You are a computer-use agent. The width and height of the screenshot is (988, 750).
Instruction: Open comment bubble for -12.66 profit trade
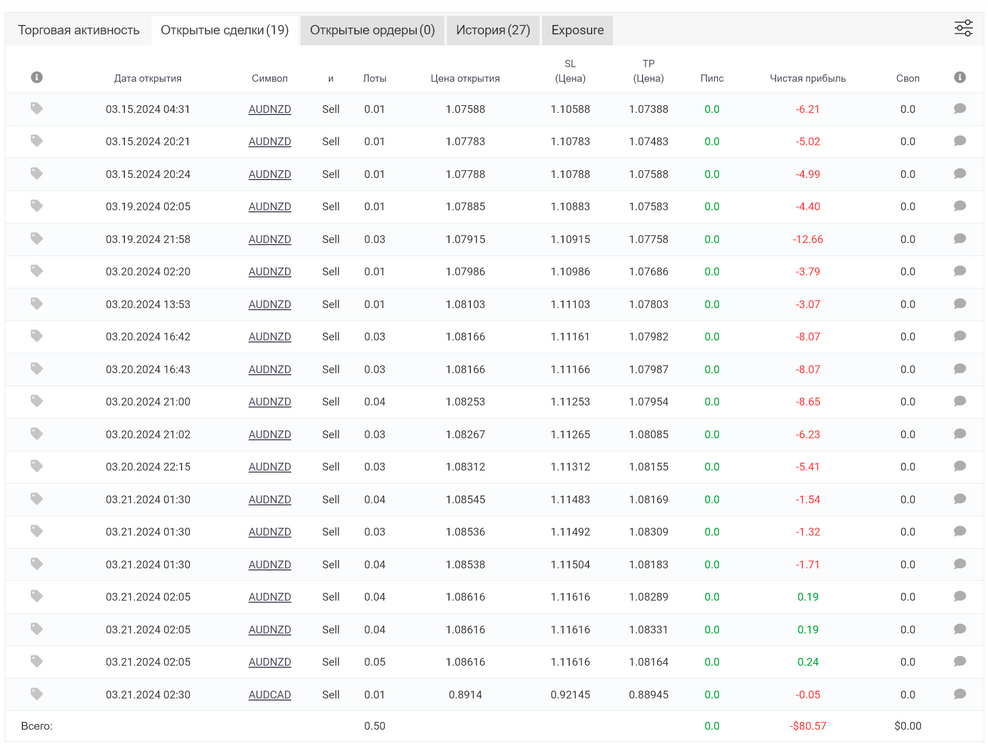coord(960,238)
